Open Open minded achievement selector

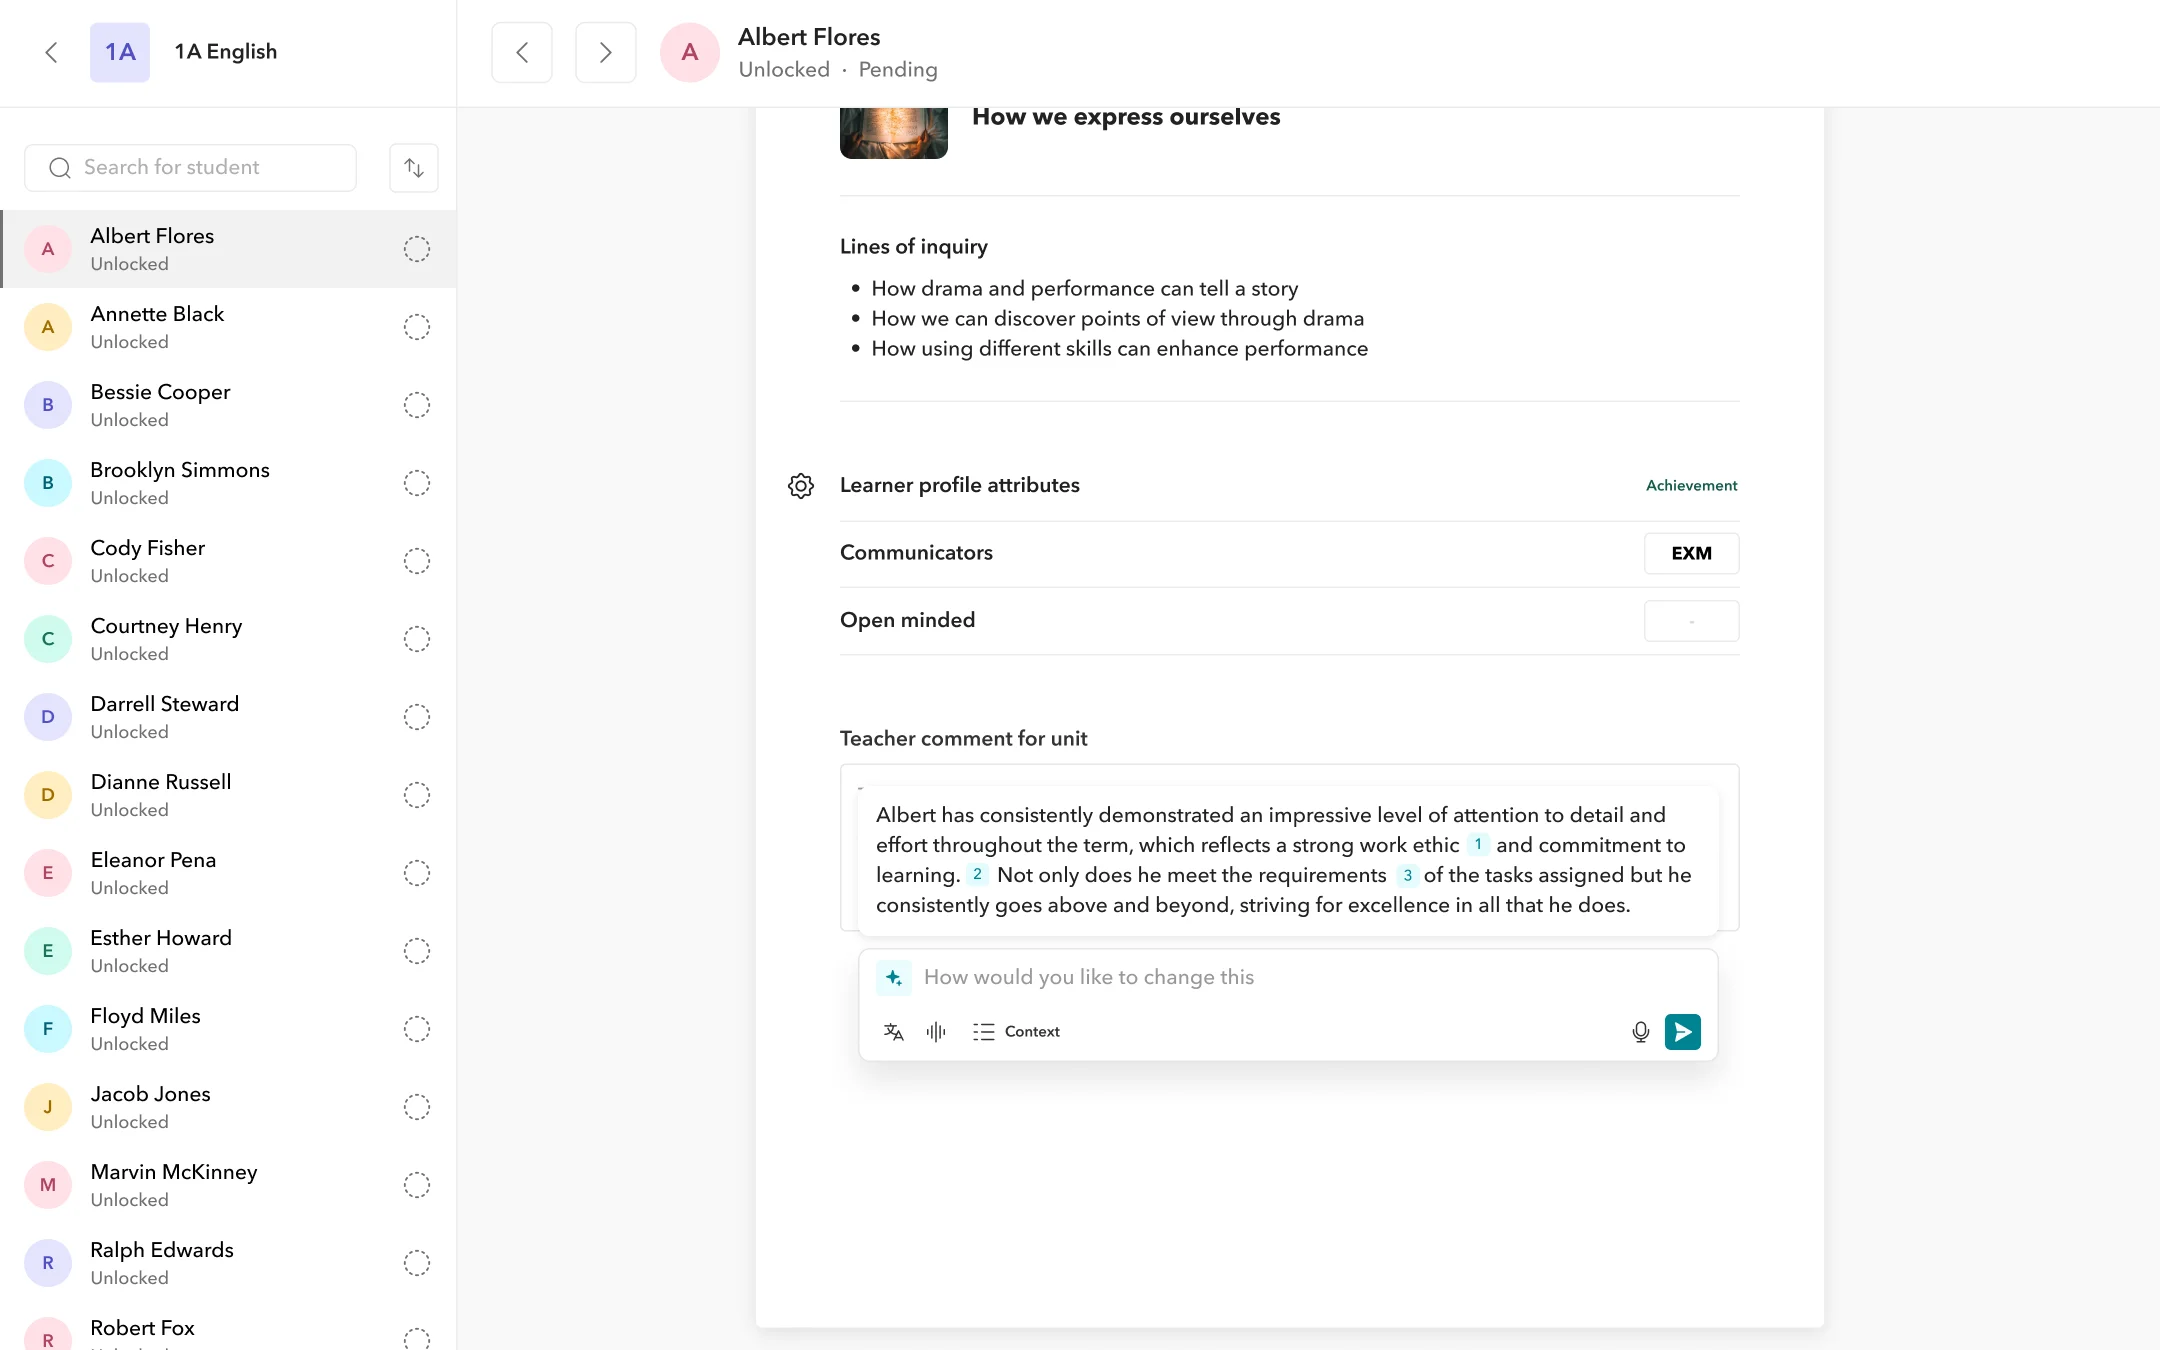(x=1692, y=621)
